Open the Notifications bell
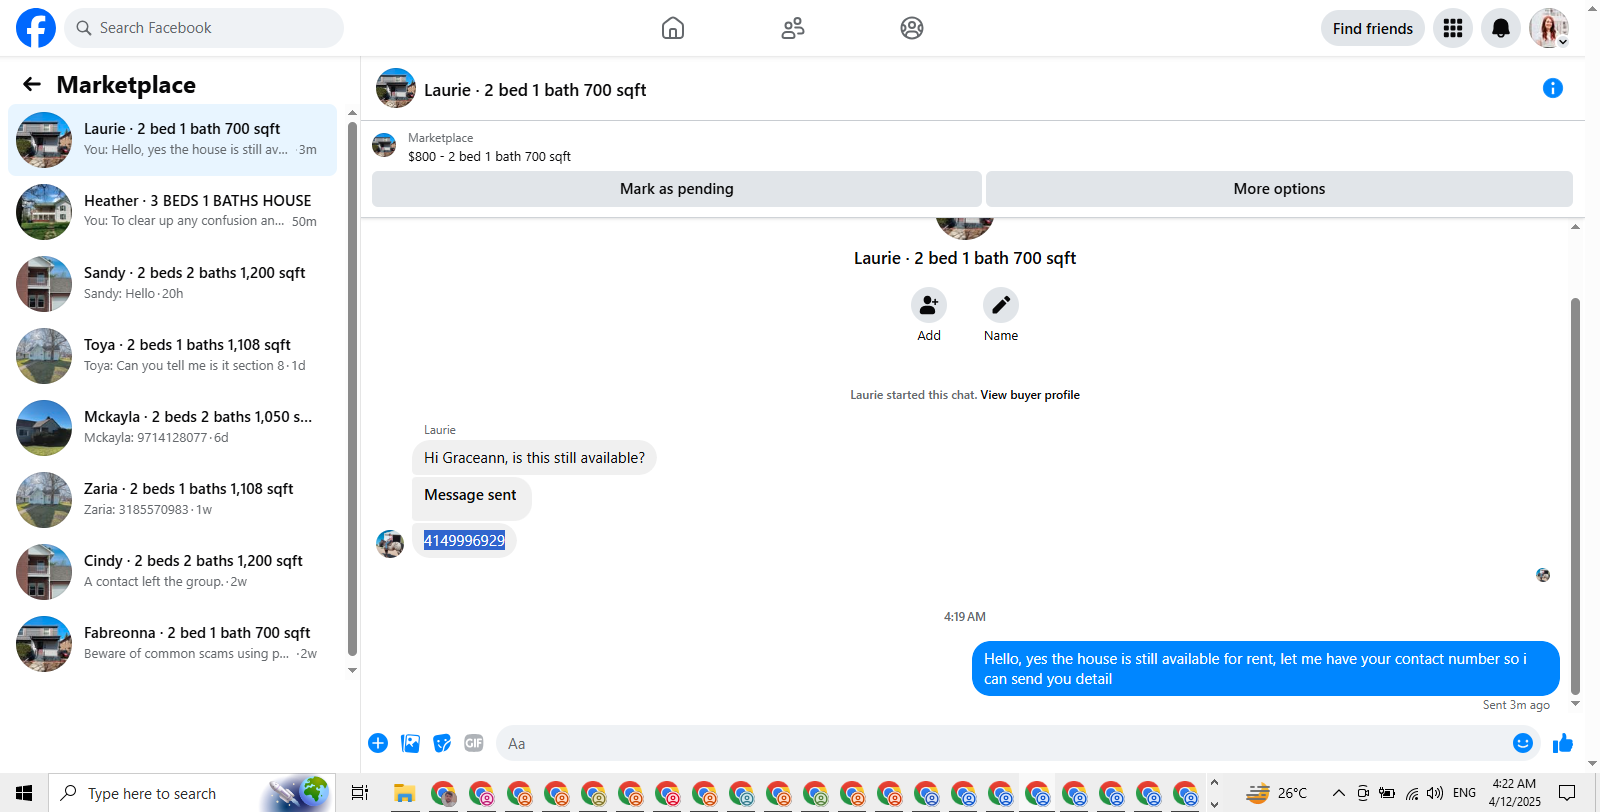 click(1501, 28)
